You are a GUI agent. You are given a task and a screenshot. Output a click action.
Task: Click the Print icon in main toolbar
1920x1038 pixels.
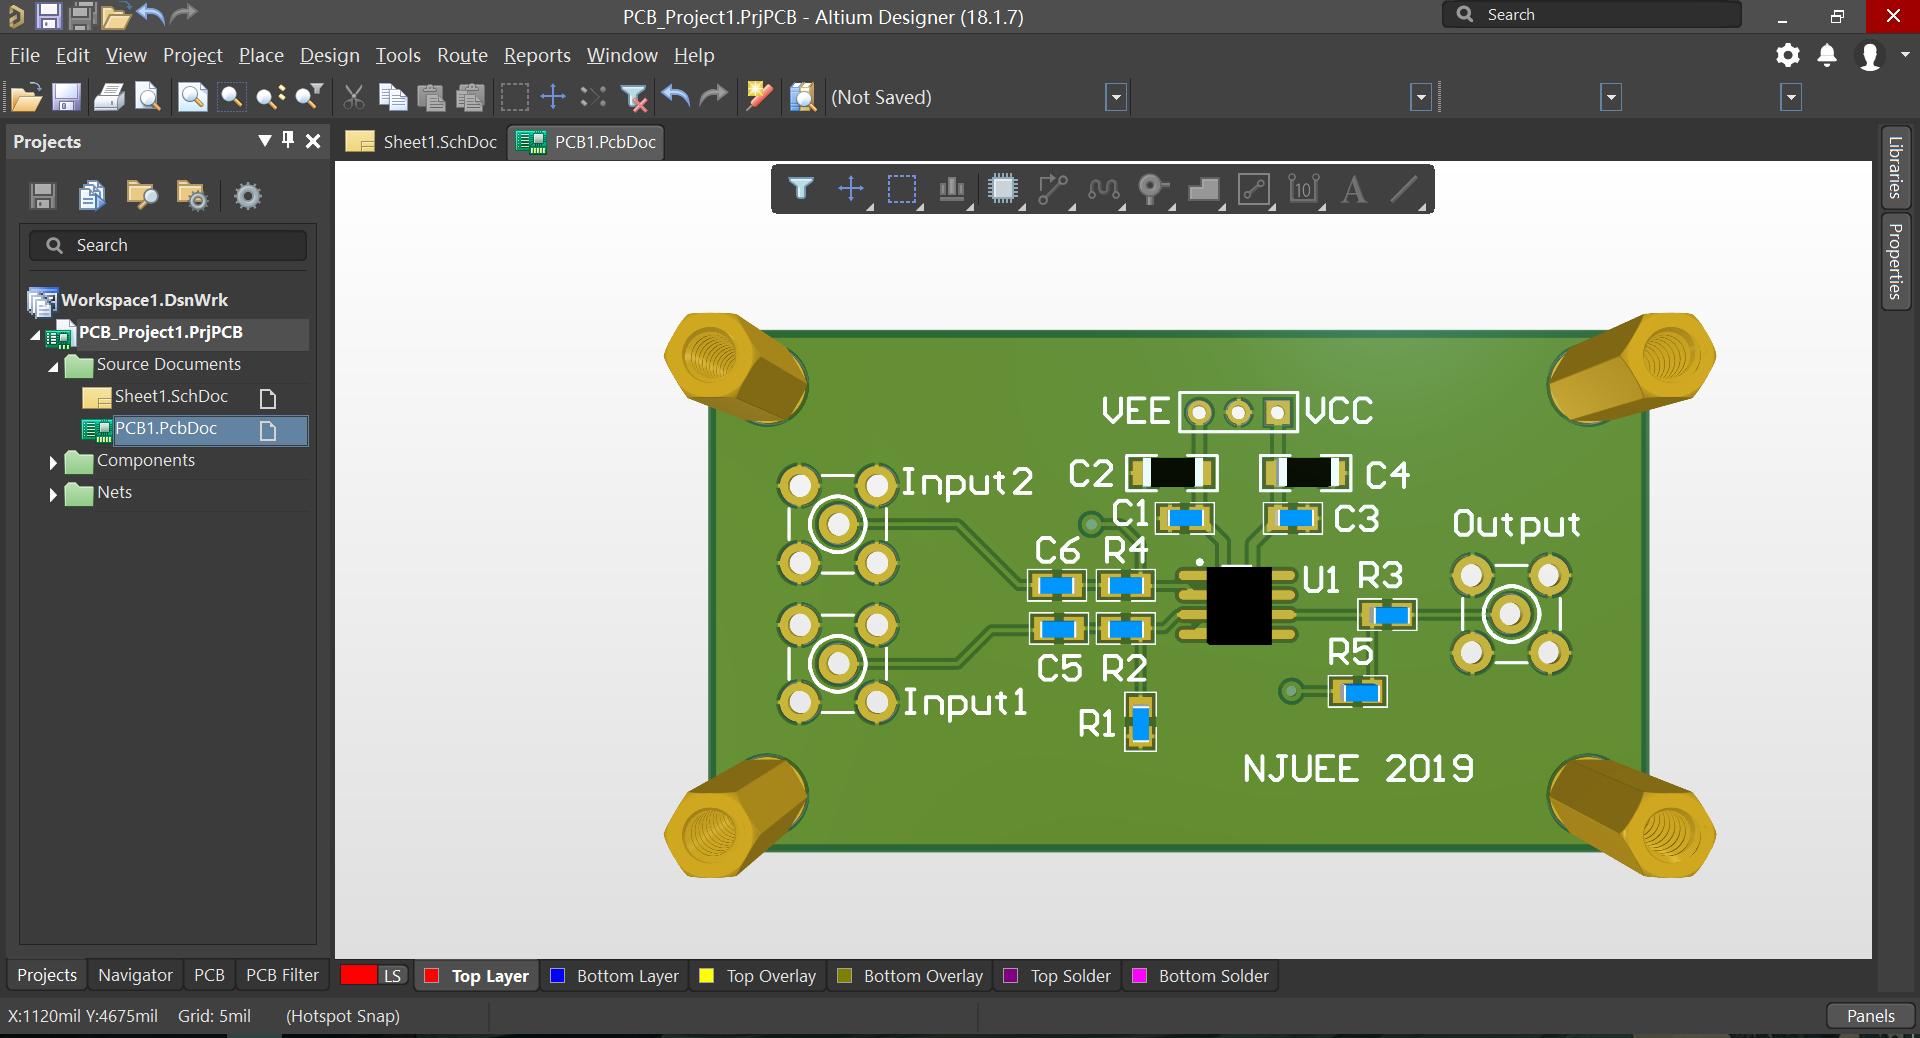point(109,97)
